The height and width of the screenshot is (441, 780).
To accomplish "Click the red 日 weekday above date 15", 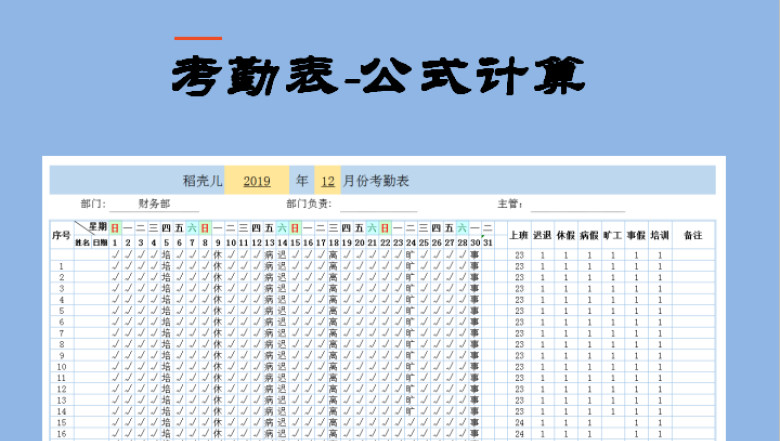I will pyautogui.click(x=295, y=228).
